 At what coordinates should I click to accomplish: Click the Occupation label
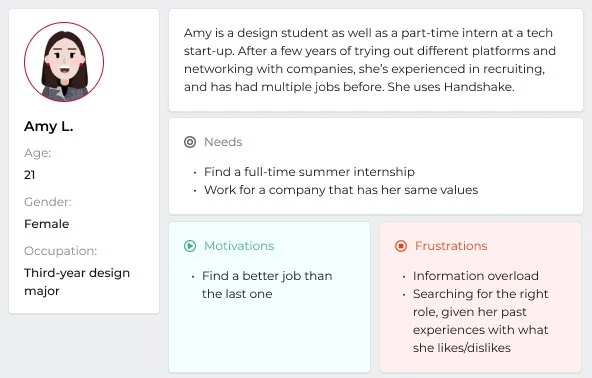60,251
